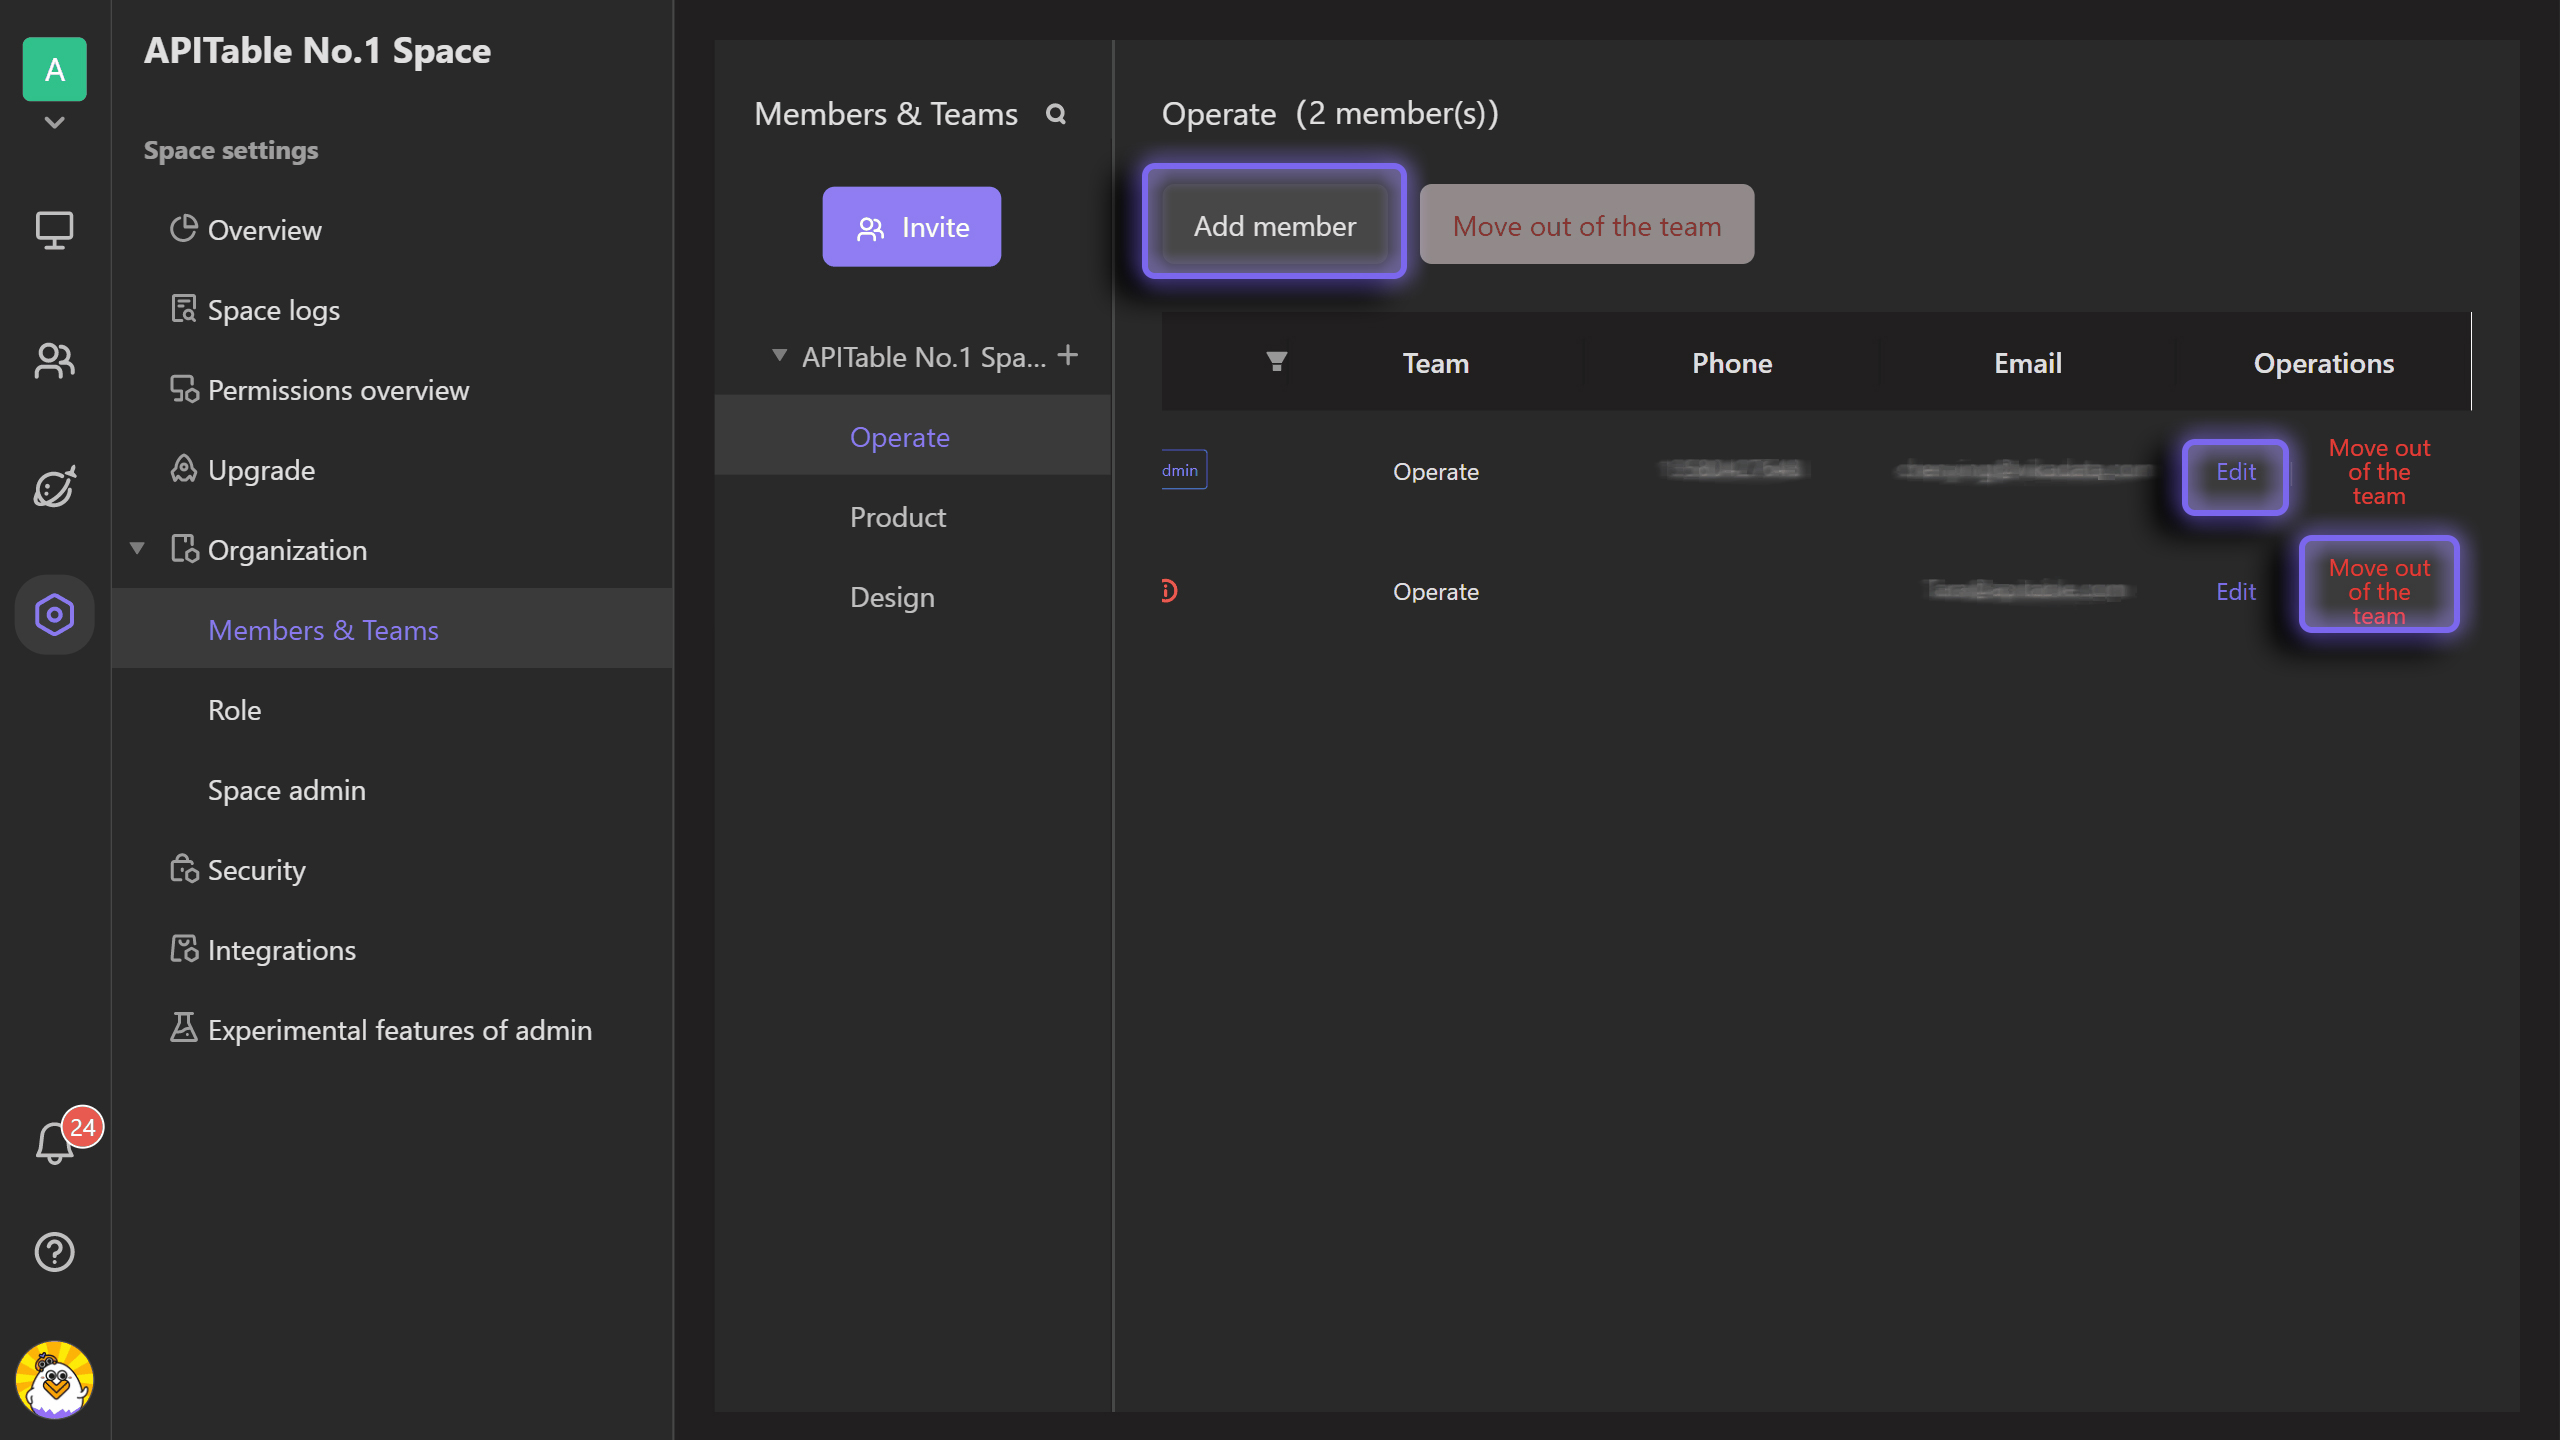Click the Email column header
The width and height of the screenshot is (2560, 1440).
point(2028,363)
